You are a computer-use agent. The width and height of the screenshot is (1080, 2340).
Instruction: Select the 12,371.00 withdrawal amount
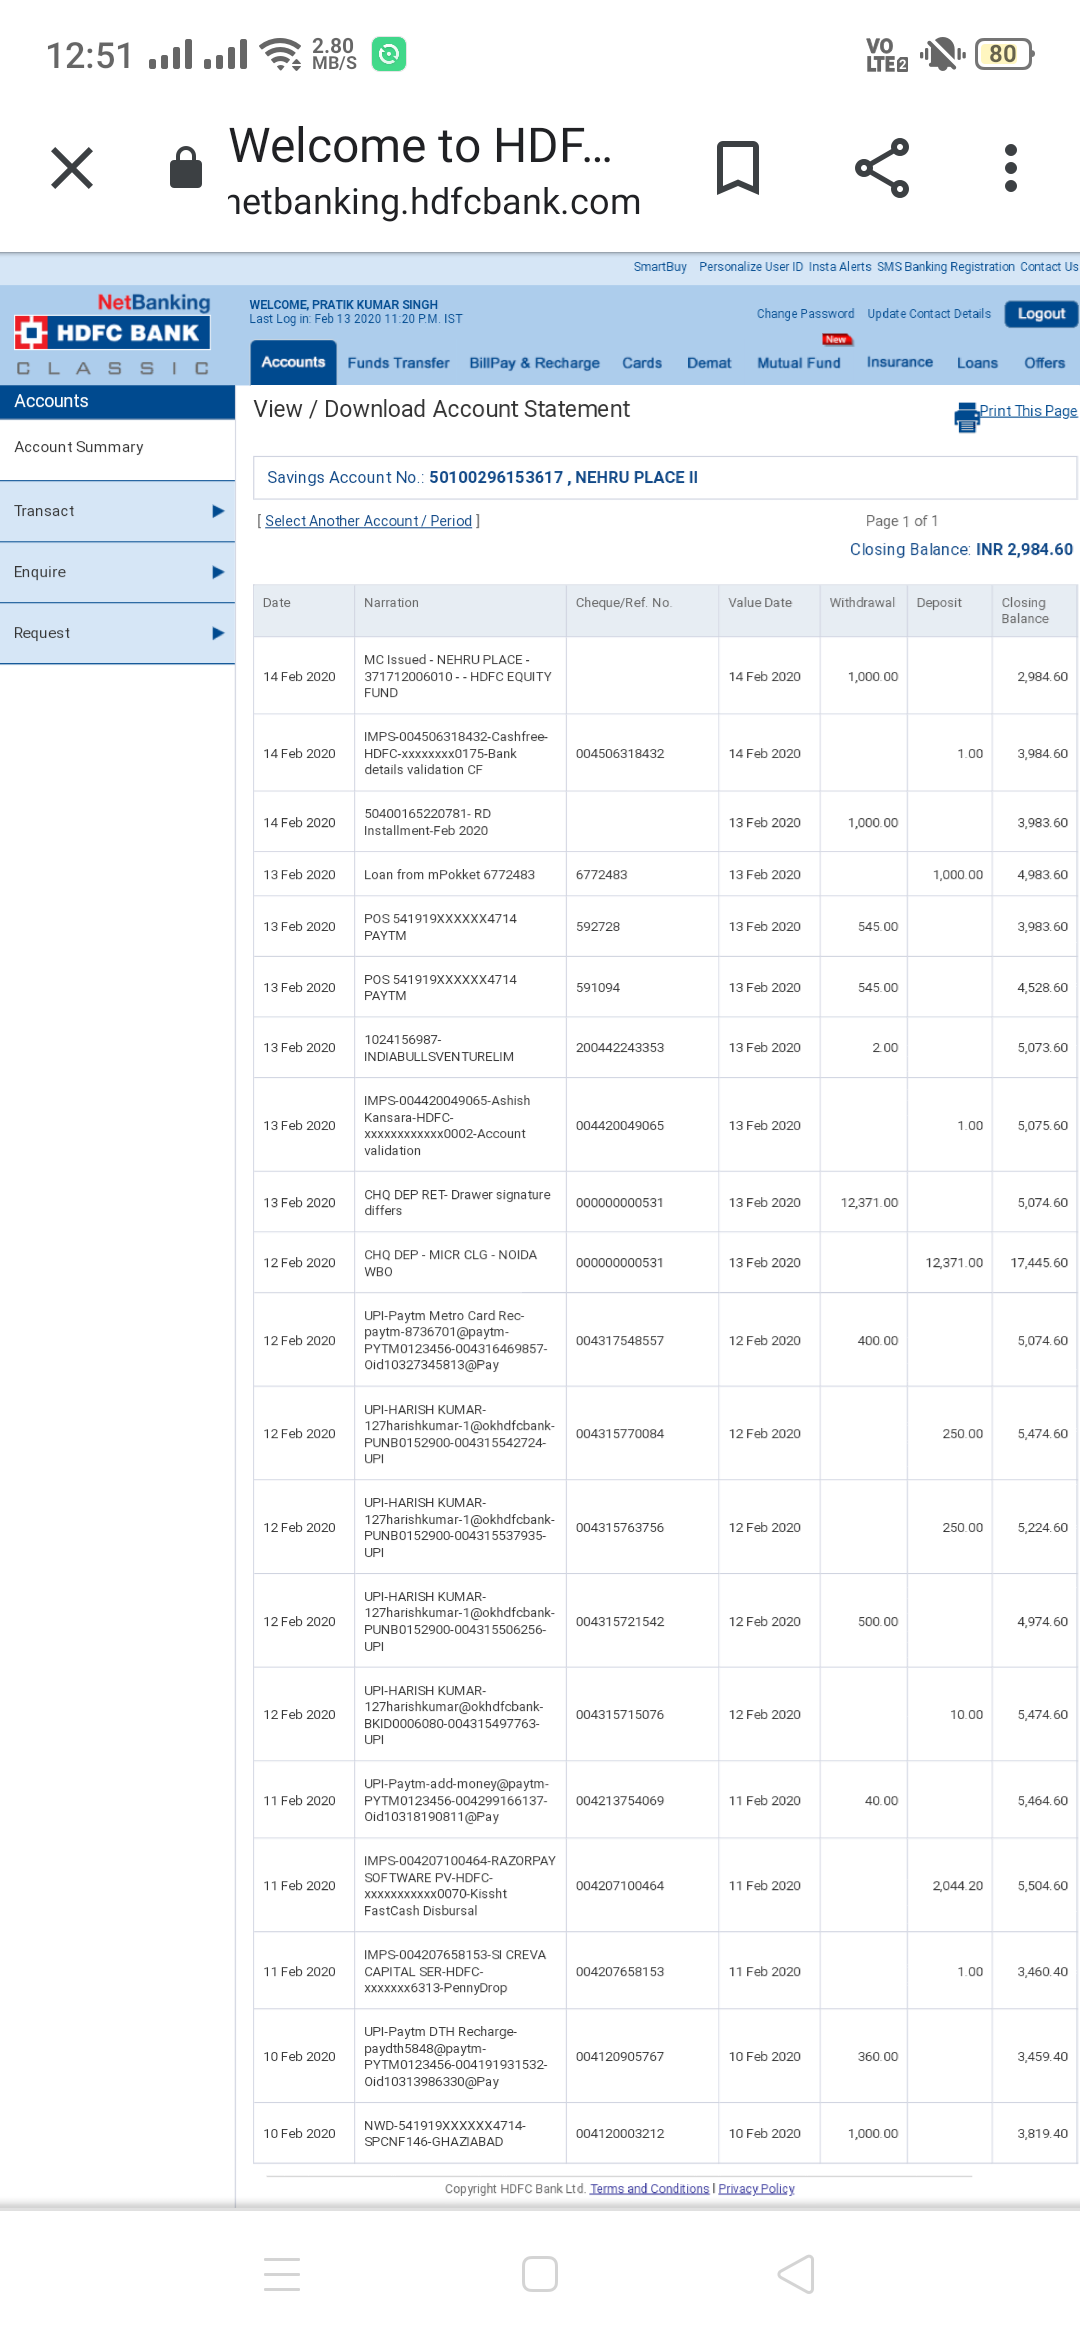point(869,1203)
